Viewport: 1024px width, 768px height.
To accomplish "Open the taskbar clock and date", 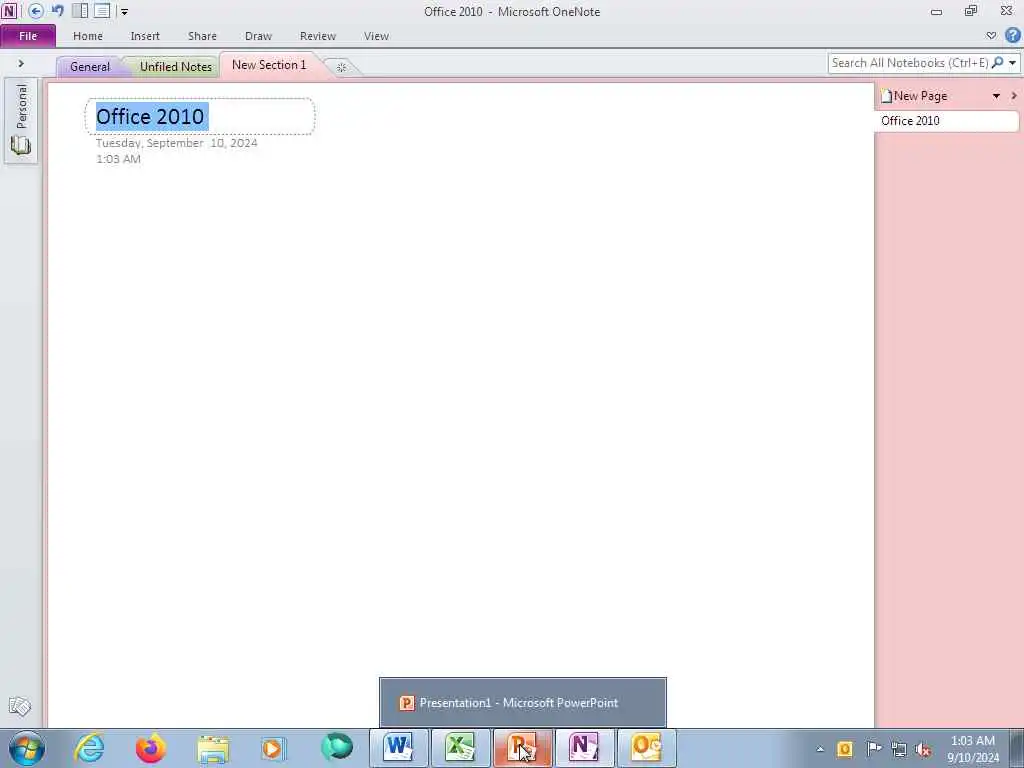I will (x=972, y=749).
